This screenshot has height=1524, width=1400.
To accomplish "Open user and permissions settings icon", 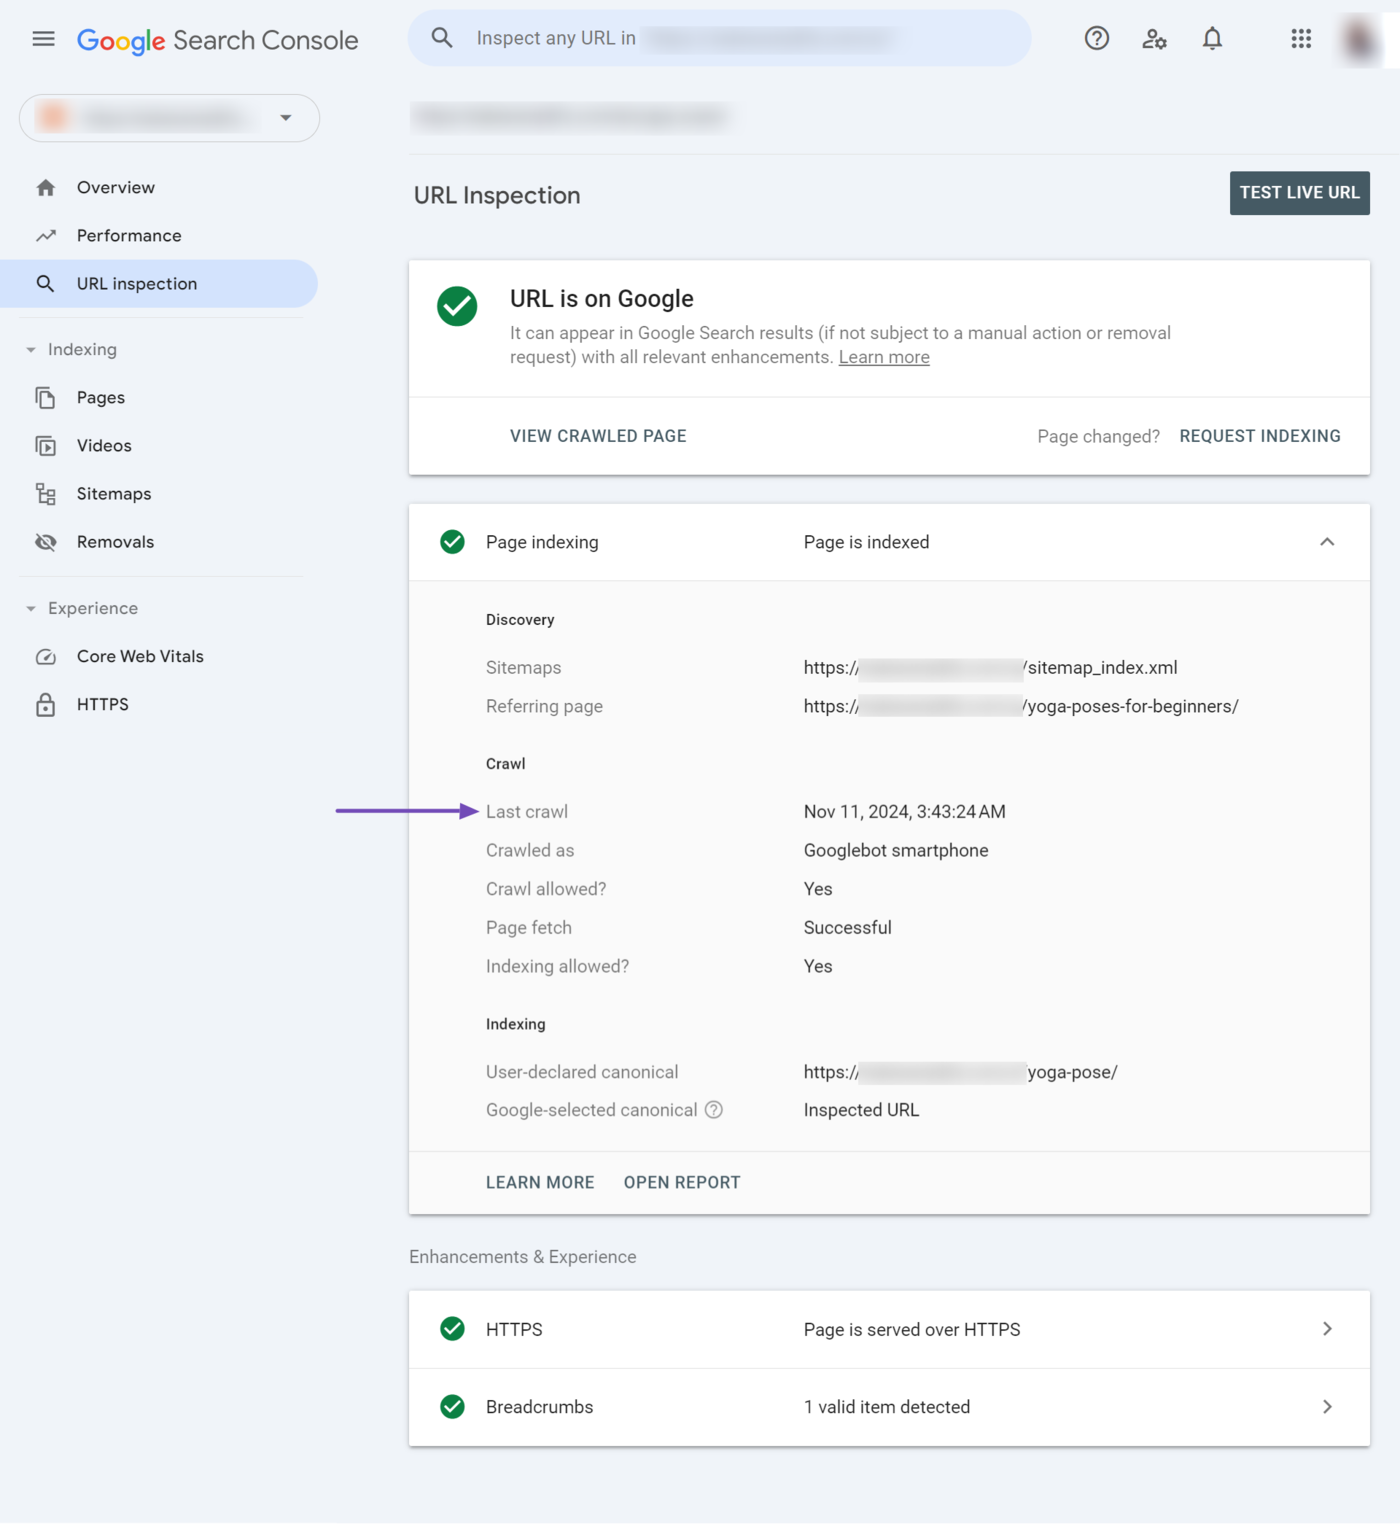I will point(1154,39).
